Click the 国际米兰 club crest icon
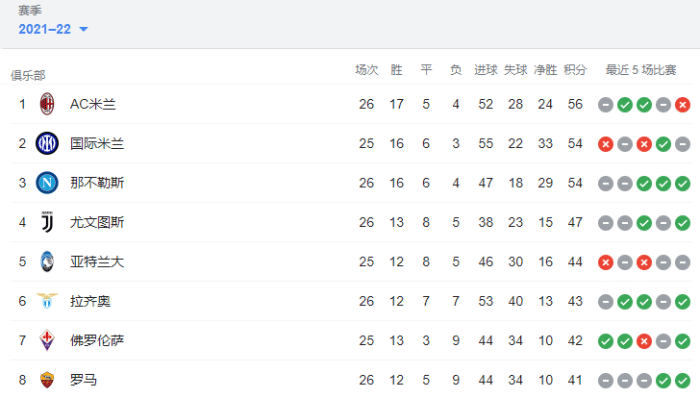Screen dimensions: 700x398 point(47,144)
